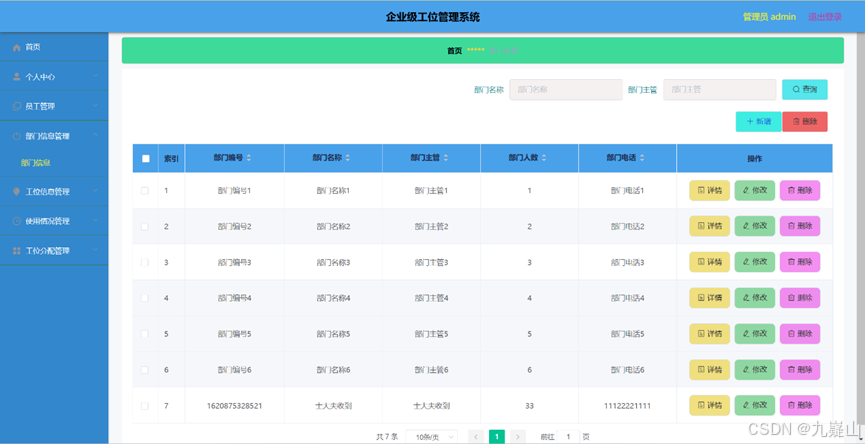865x444 pixels.
Task: Check the checkbox for row 4
Action: [x=145, y=298]
